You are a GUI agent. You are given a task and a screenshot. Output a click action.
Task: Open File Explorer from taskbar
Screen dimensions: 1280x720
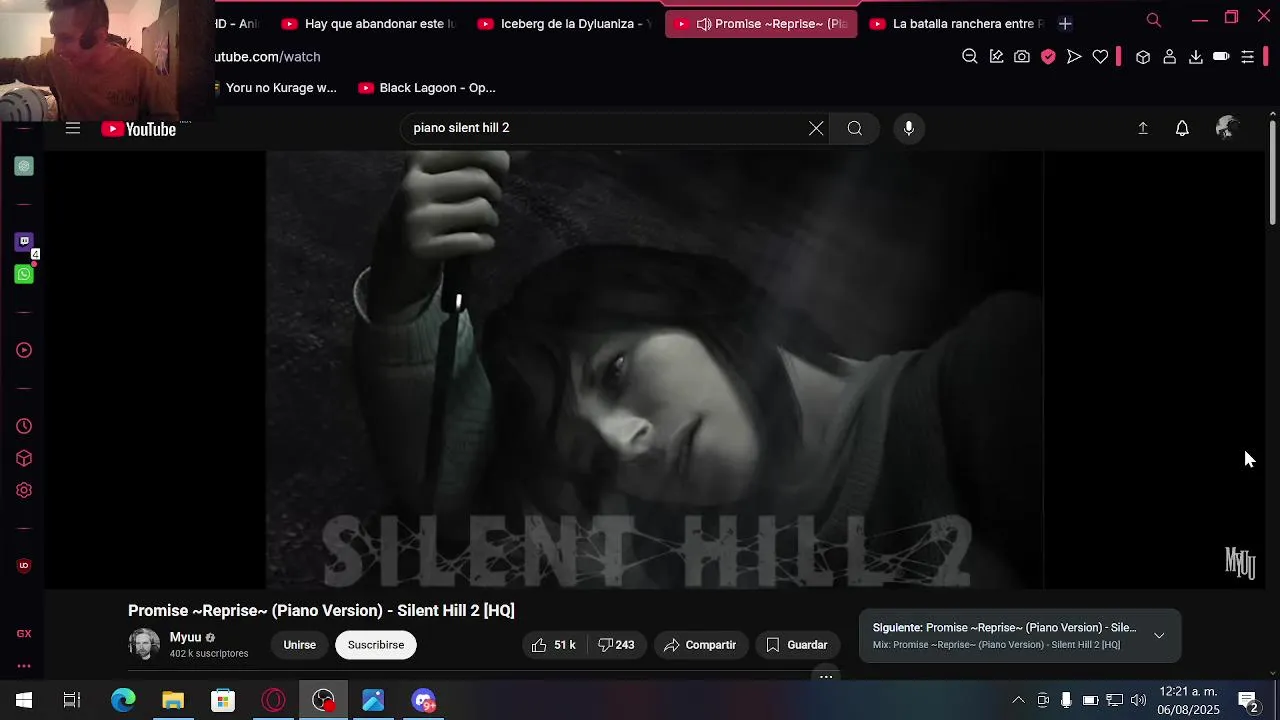point(173,700)
